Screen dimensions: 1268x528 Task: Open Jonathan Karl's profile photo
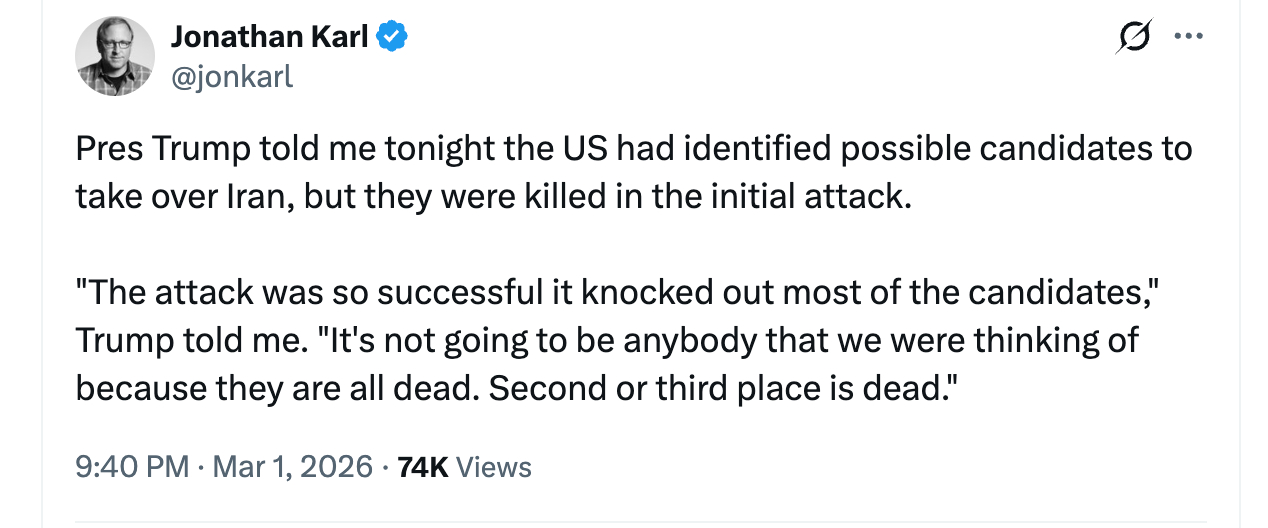pyautogui.click(x=115, y=57)
